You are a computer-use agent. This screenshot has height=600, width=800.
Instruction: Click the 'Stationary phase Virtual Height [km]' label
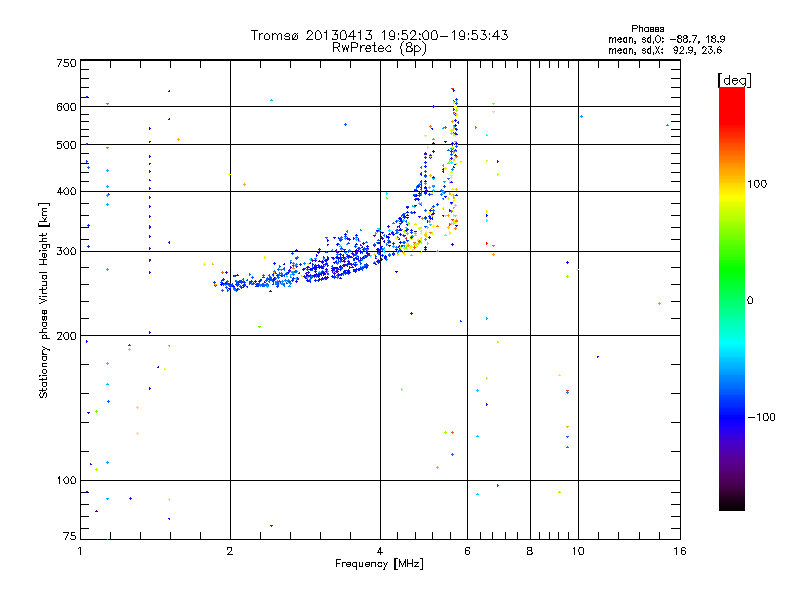pyautogui.click(x=44, y=301)
